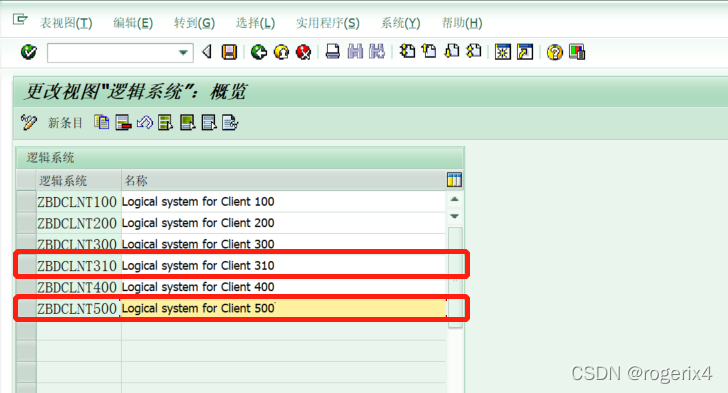Image resolution: width=728 pixels, height=393 pixels.
Task: Click the select-all corner cell of table
Action: [x=26, y=180]
